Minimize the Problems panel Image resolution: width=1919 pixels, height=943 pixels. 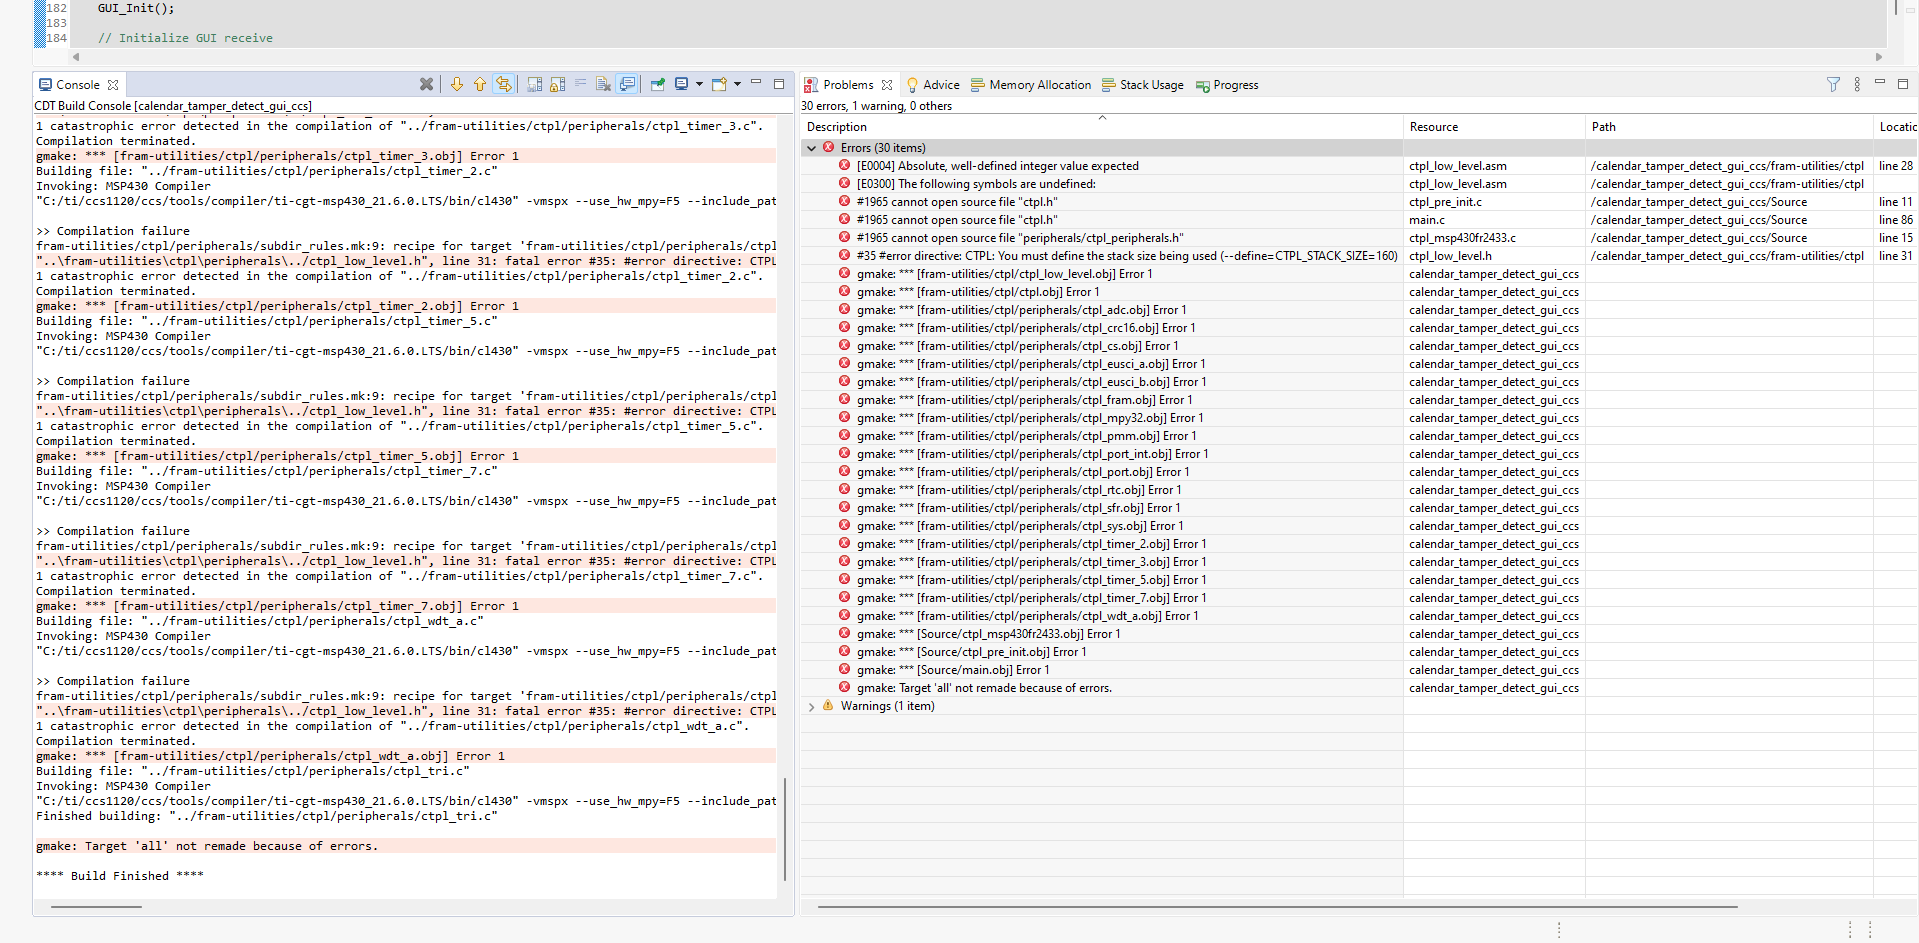coord(1880,83)
